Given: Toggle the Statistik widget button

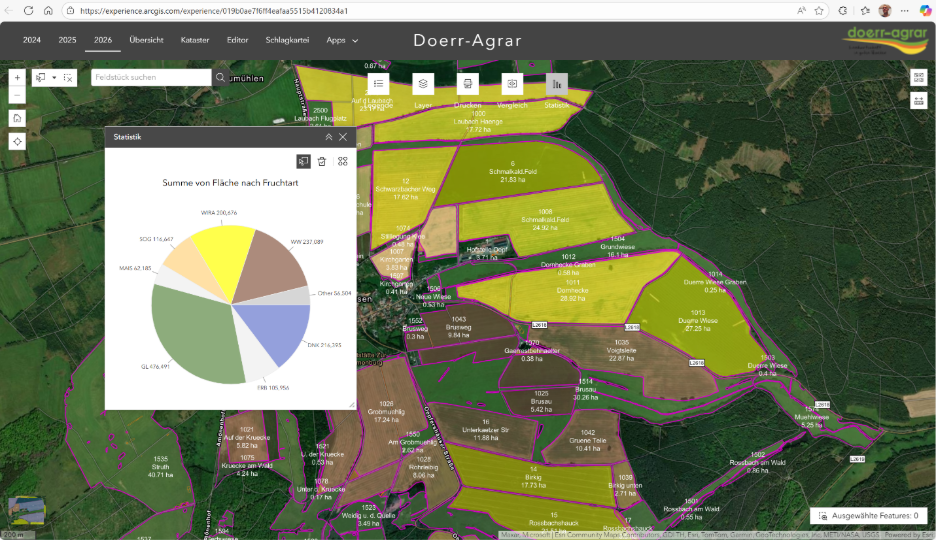Looking at the screenshot, I should click(555, 84).
